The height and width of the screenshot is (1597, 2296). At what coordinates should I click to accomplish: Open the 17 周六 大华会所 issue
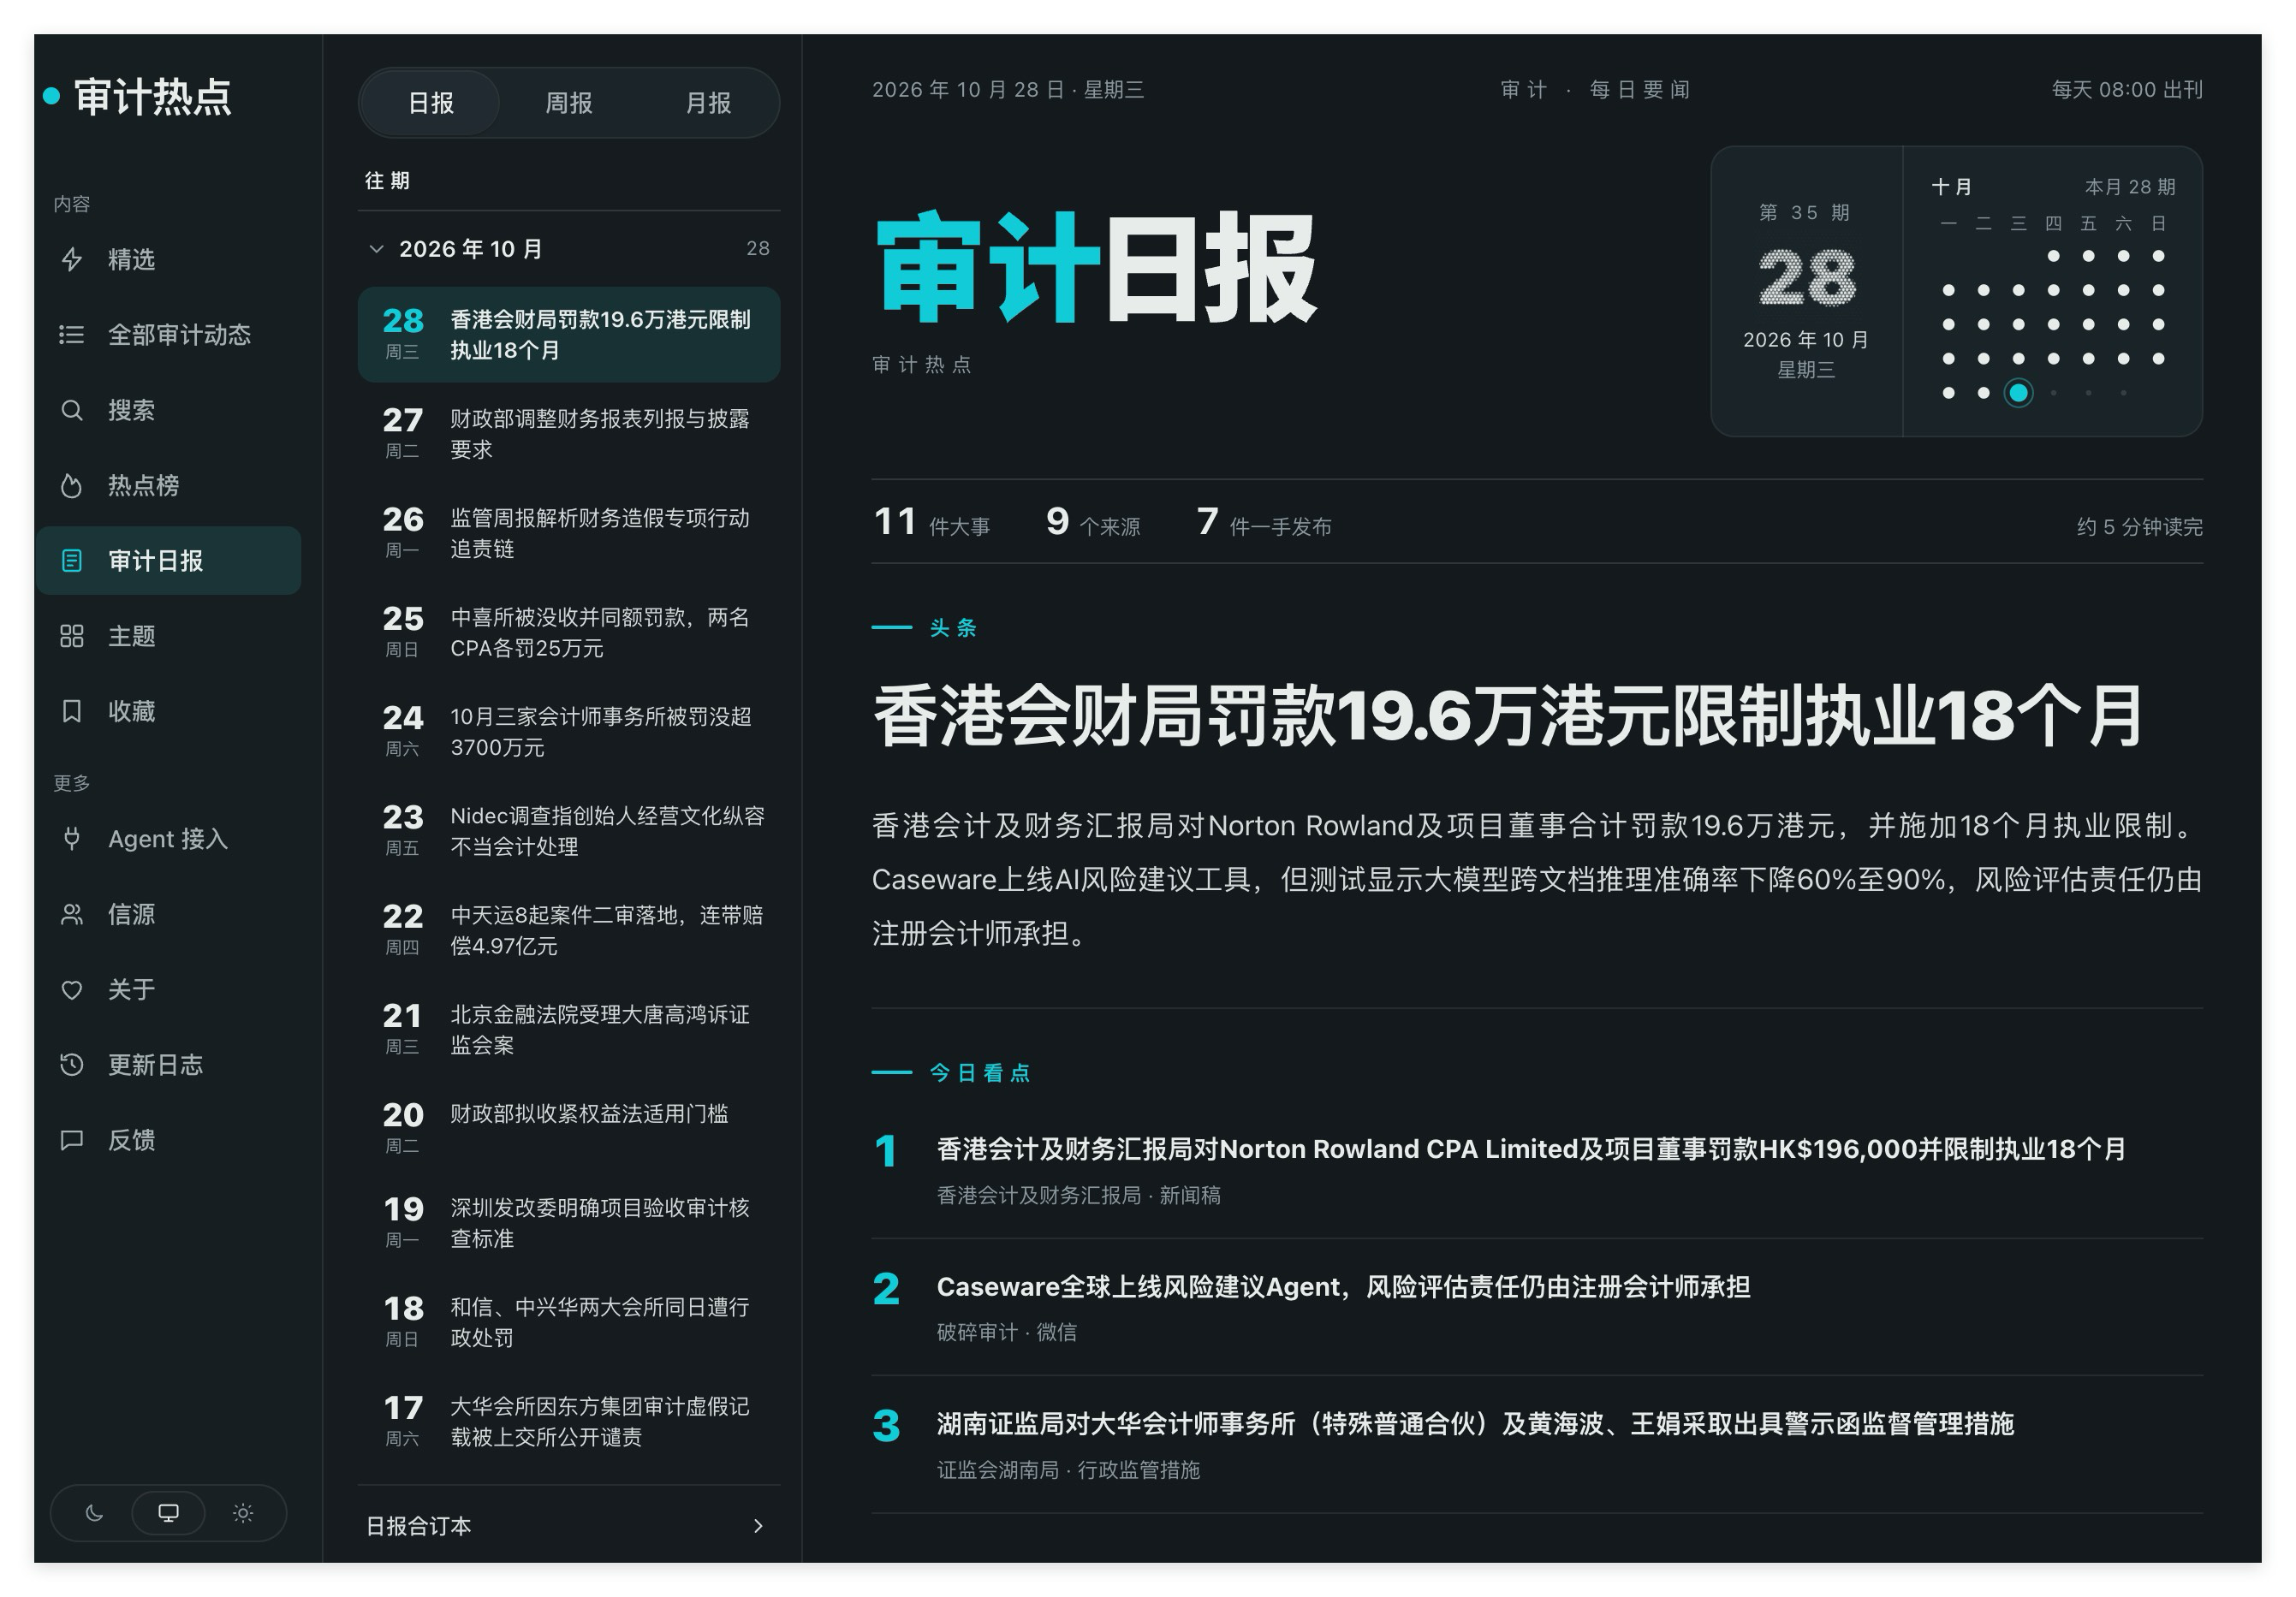(569, 1421)
